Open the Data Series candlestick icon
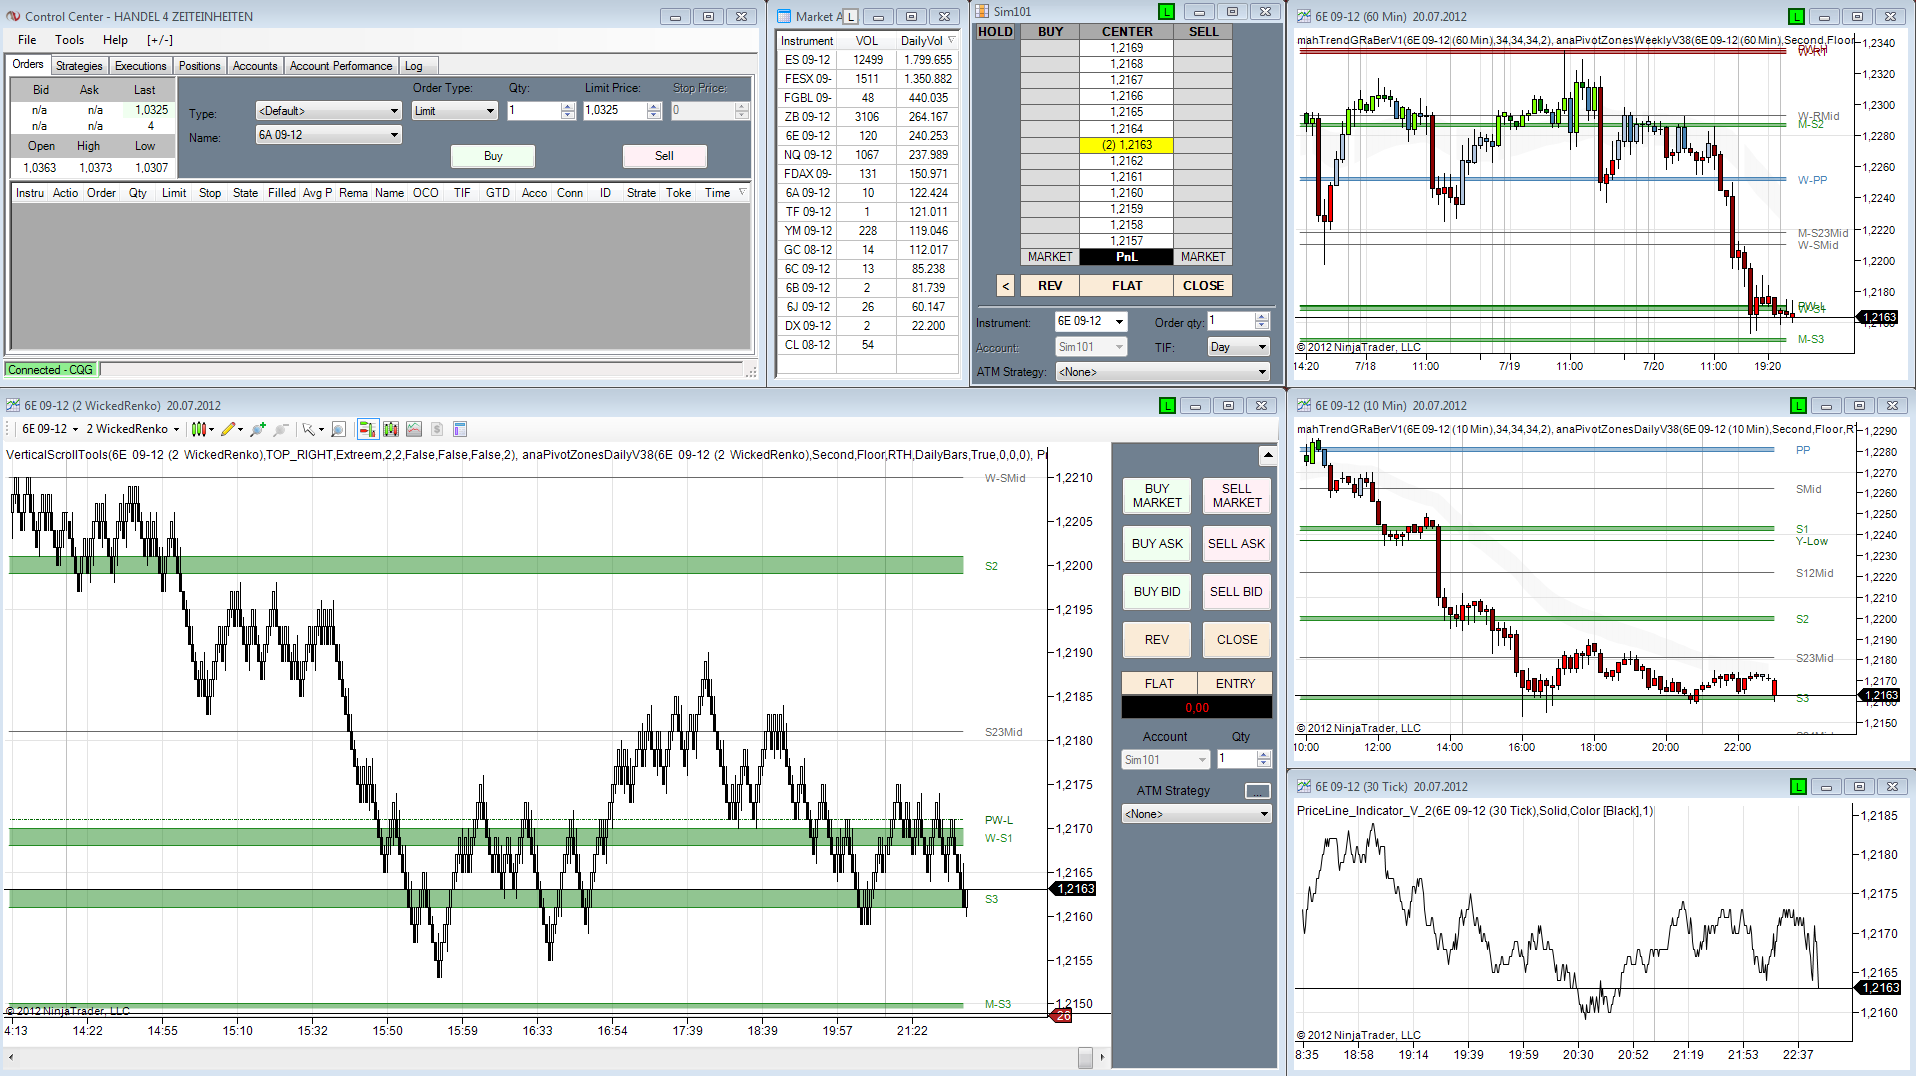Screen dimensions: 1916x1076 391,429
